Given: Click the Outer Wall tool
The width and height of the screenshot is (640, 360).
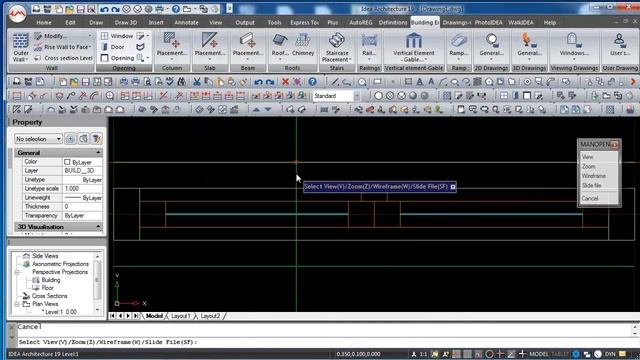Looking at the screenshot, I should pyautogui.click(x=20, y=47).
